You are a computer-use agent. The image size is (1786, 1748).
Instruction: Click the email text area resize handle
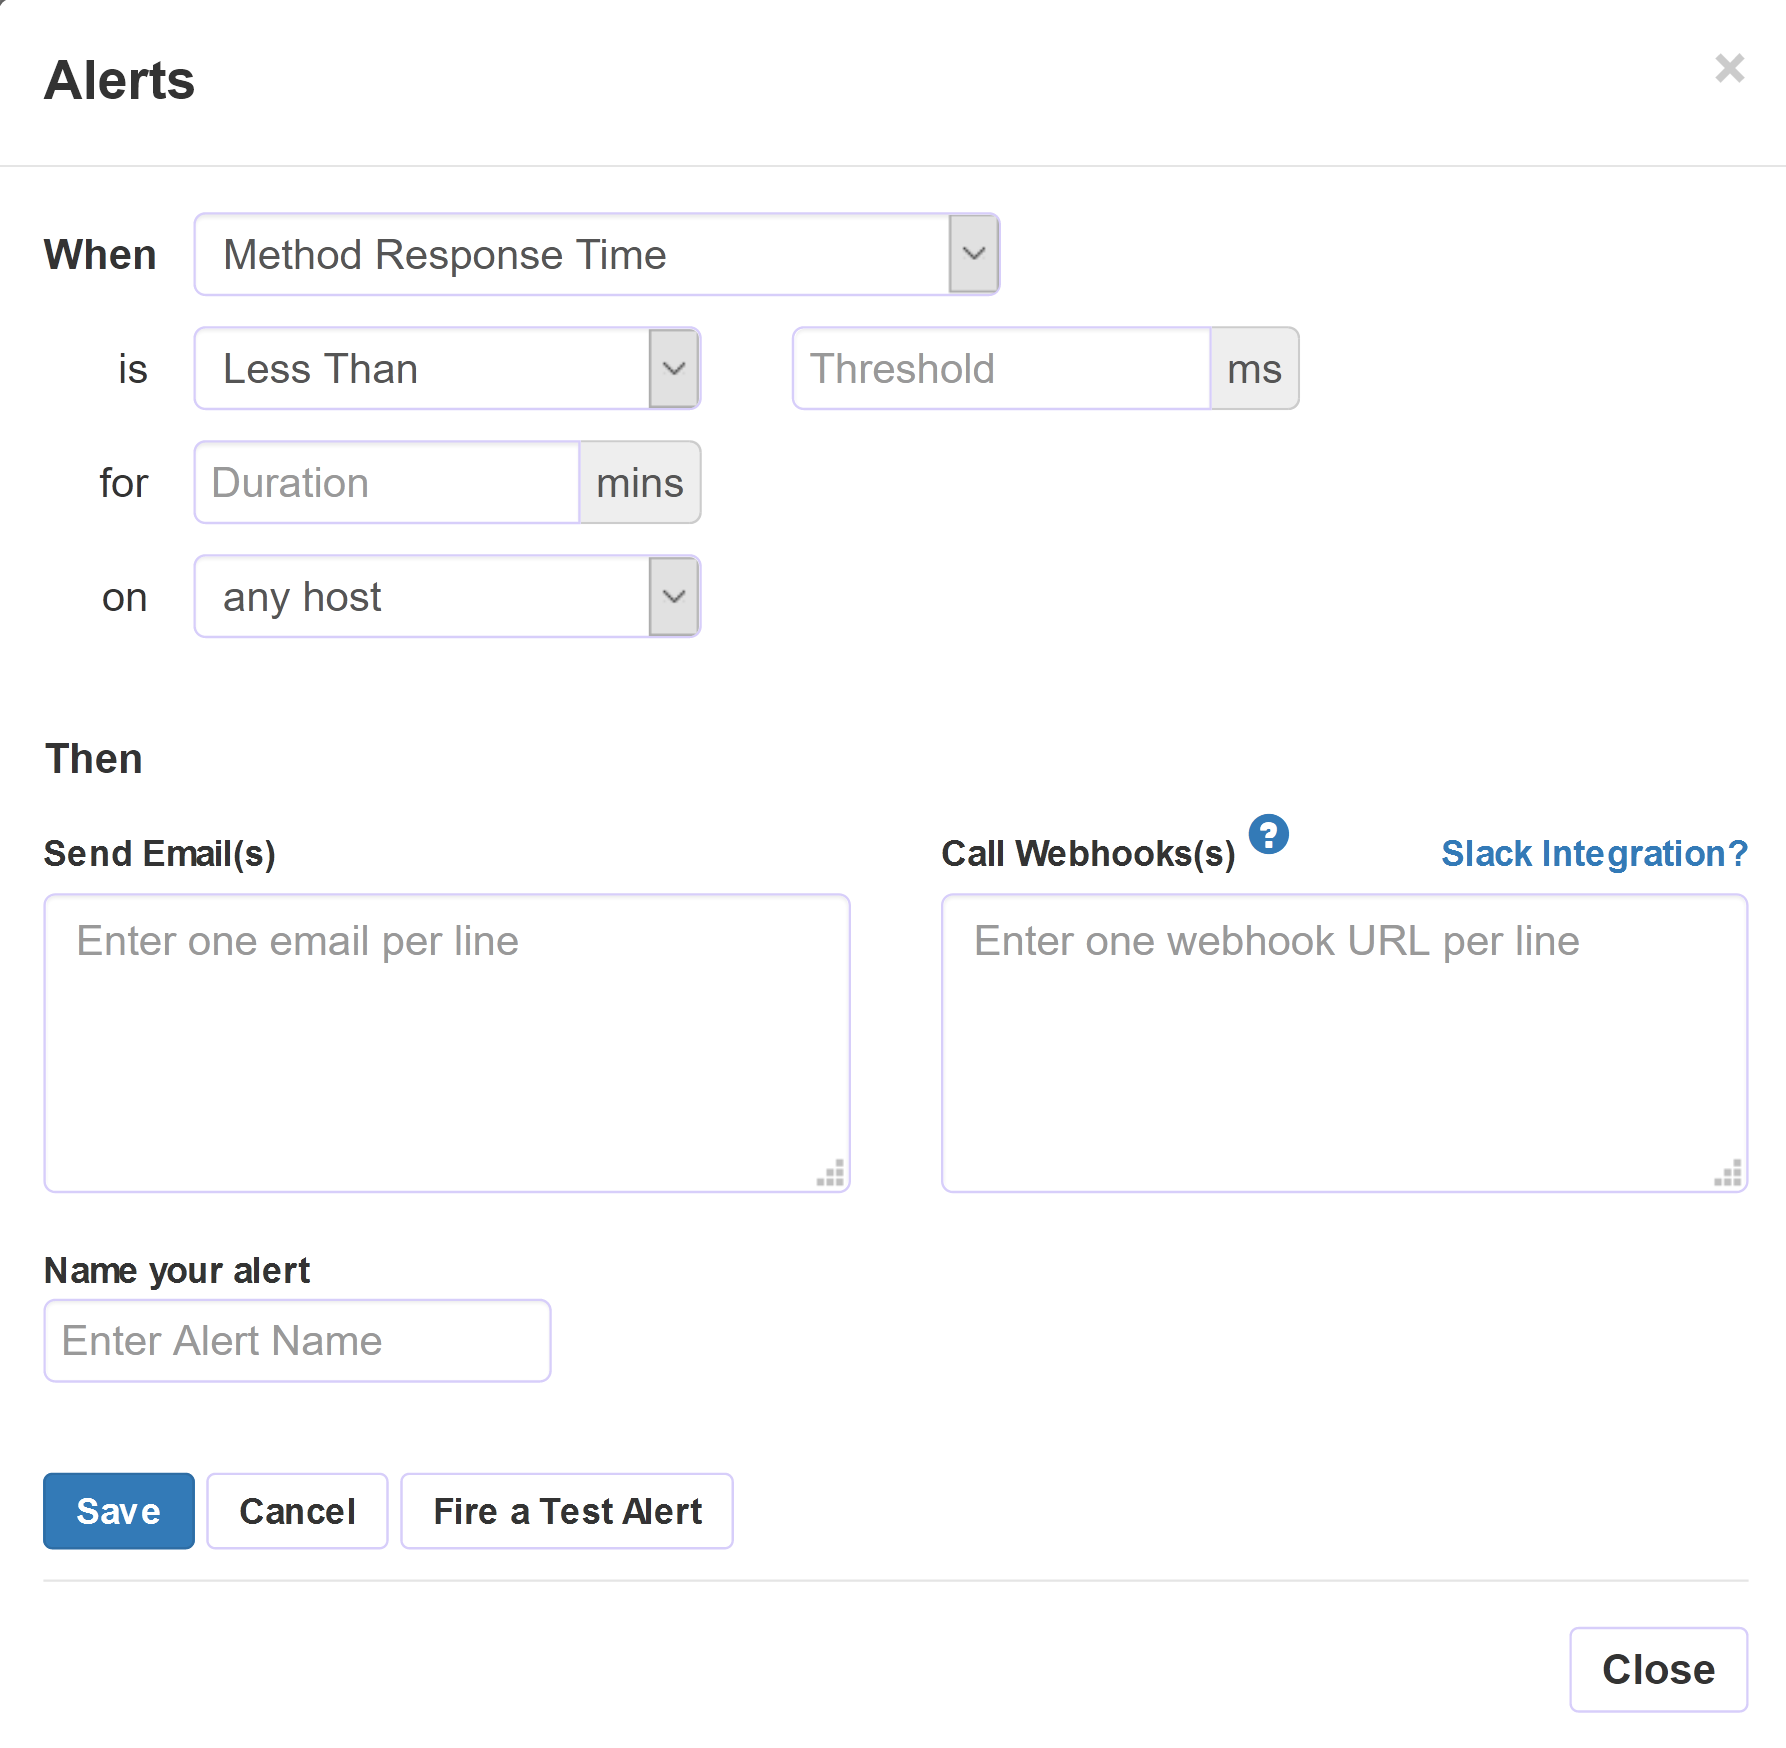point(831,1174)
